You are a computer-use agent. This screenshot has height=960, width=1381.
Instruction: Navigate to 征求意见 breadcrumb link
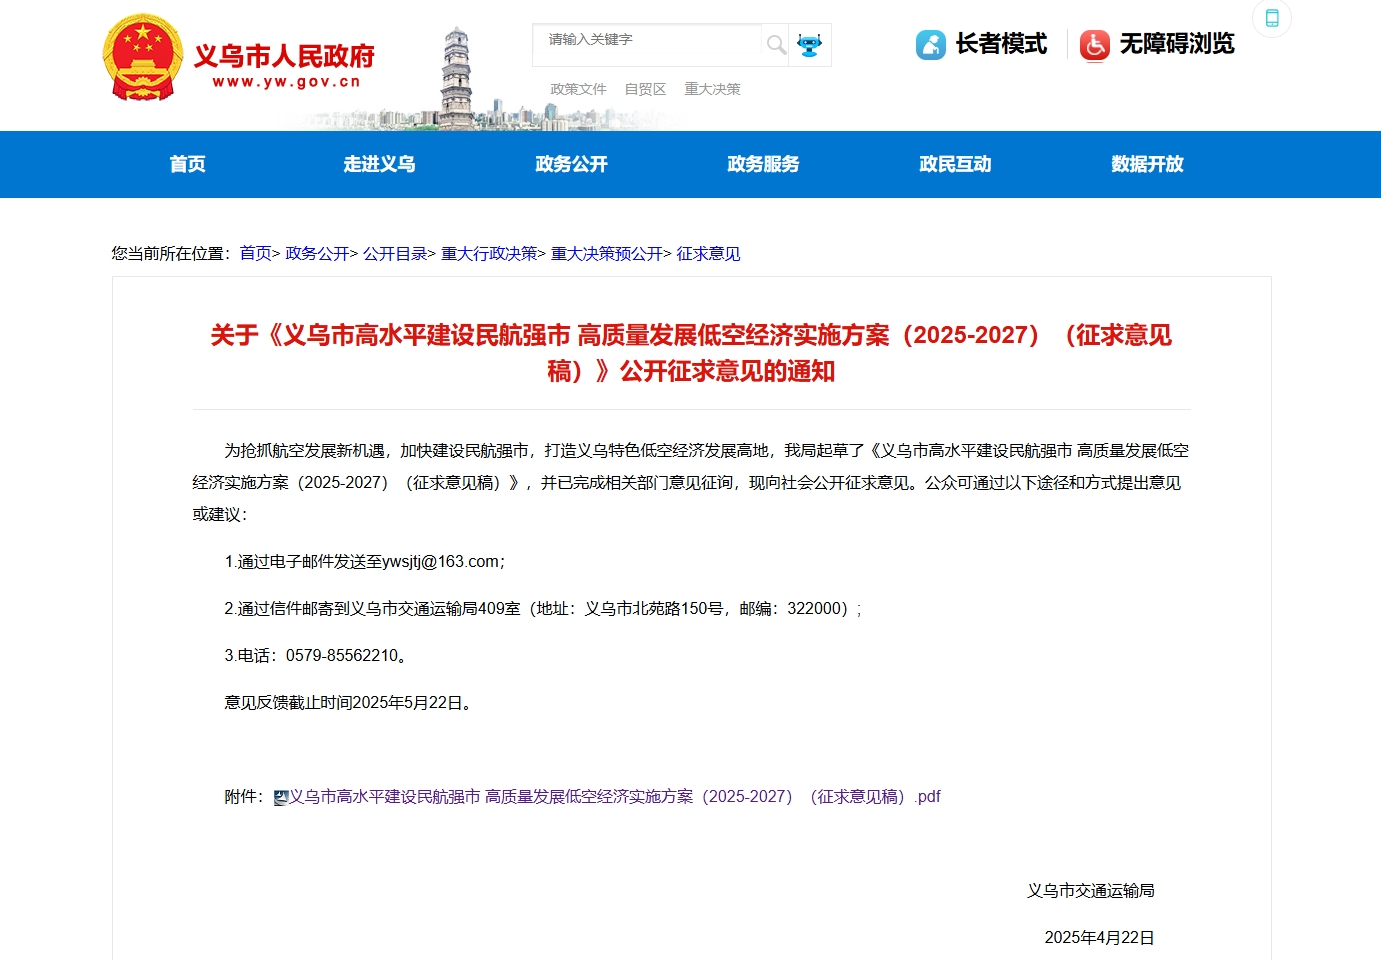708,254
